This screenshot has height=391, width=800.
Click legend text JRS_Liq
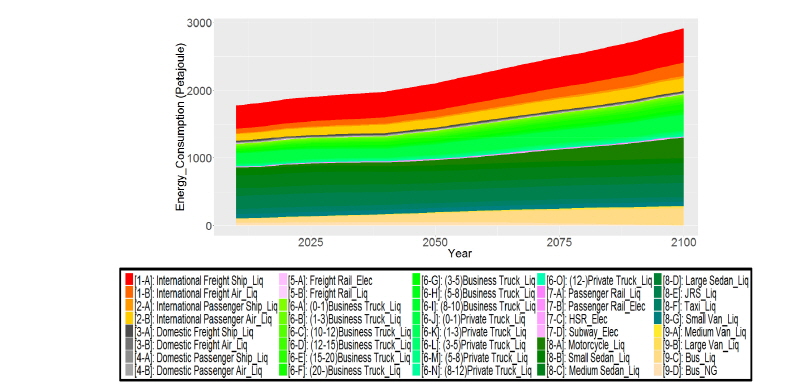tap(700, 293)
